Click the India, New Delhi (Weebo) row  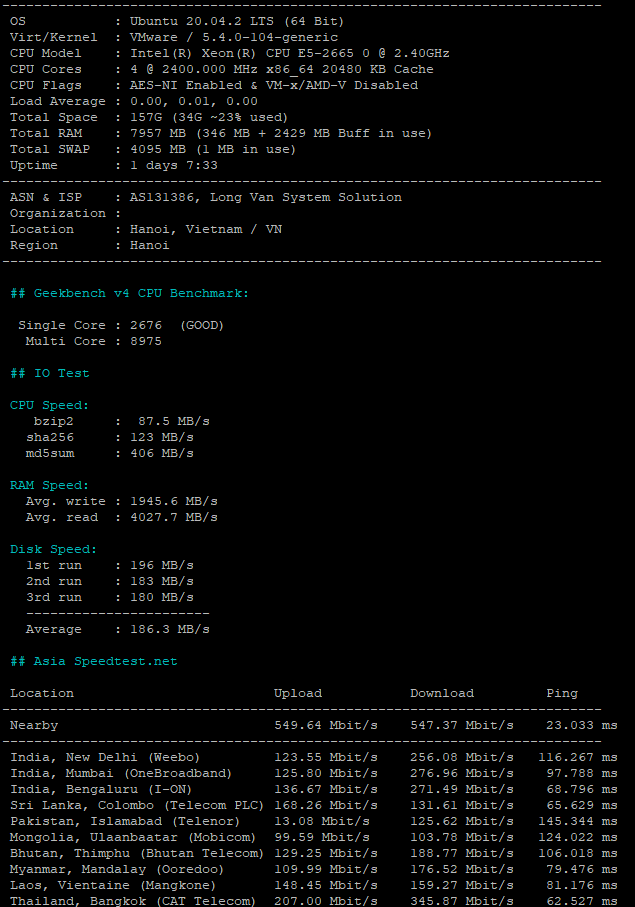(x=313, y=757)
